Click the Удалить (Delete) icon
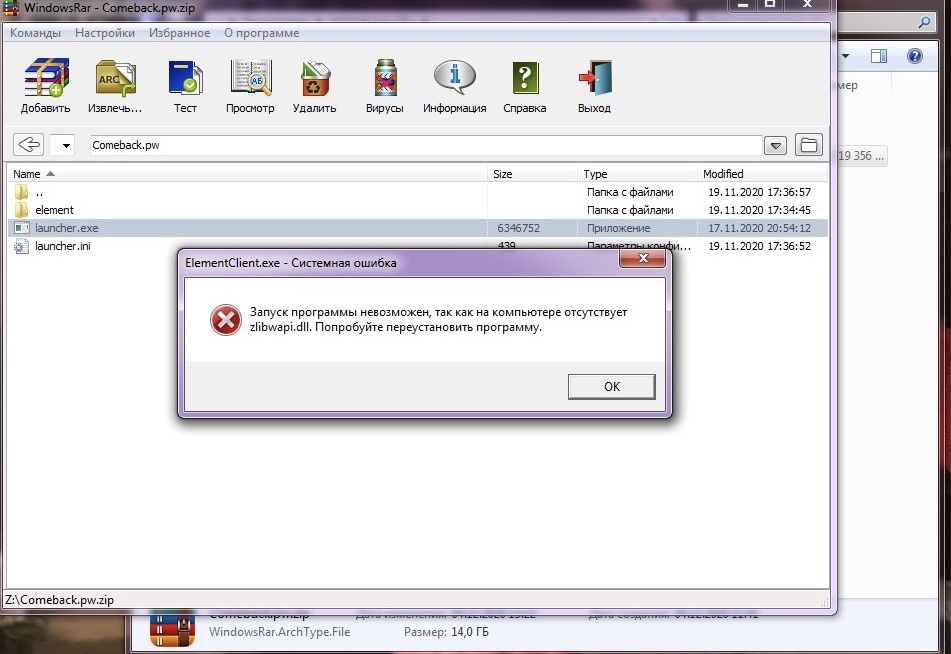 315,79
